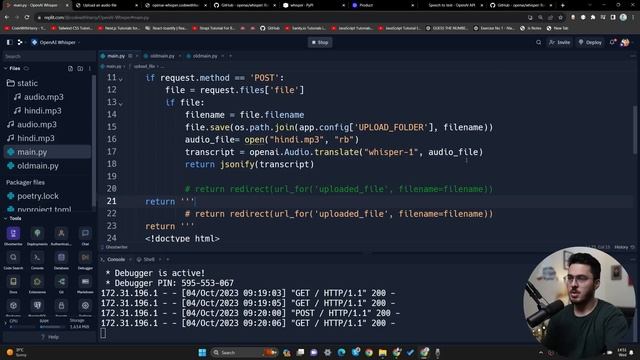
Task: Collapse the Files section
Action: coord(5,69)
